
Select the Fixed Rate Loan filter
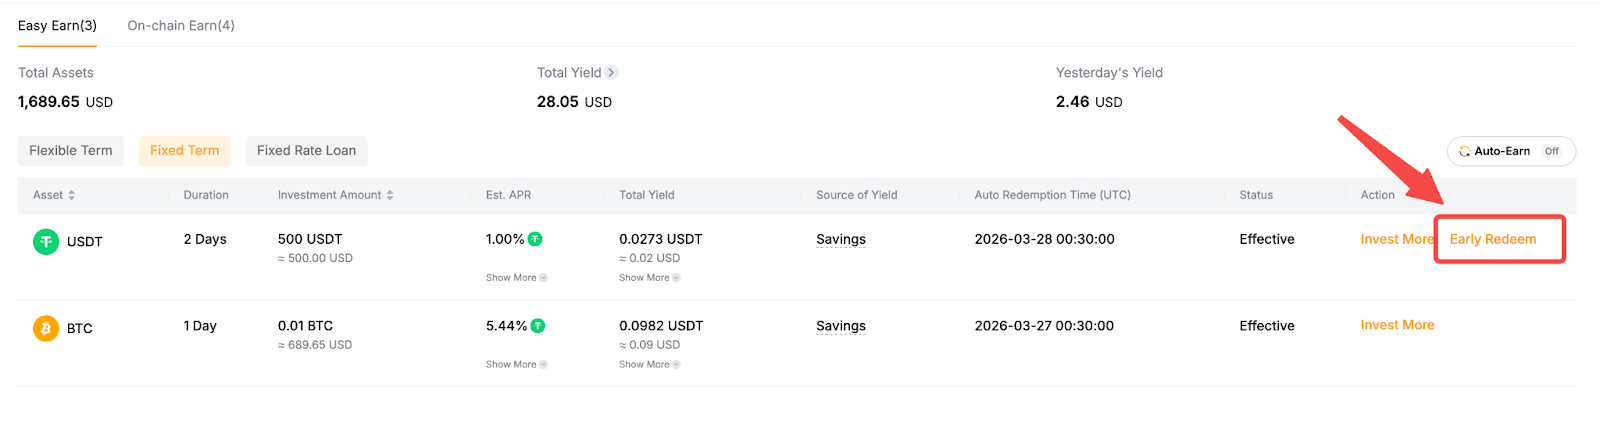(306, 151)
